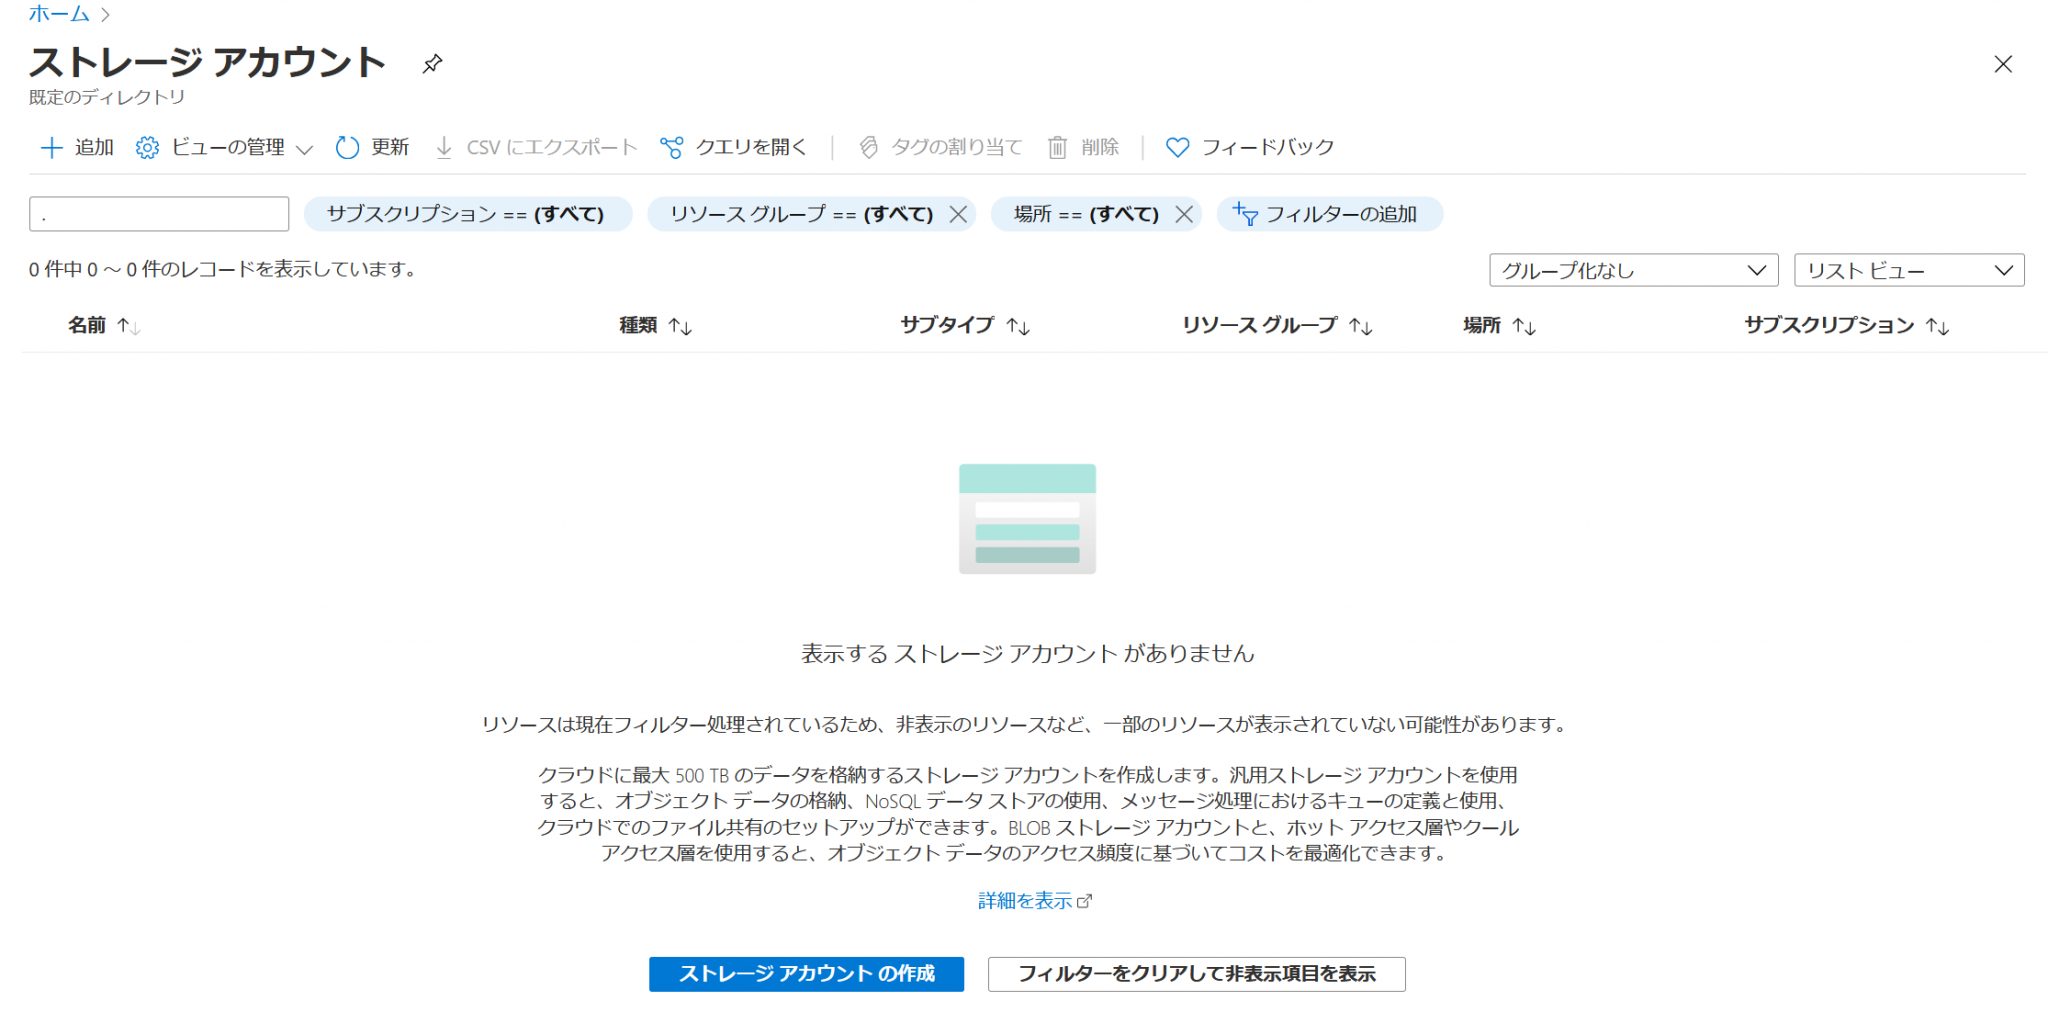Click the 更新 refresh icon
Image resolution: width=2048 pixels, height=1012 pixels.
347,148
